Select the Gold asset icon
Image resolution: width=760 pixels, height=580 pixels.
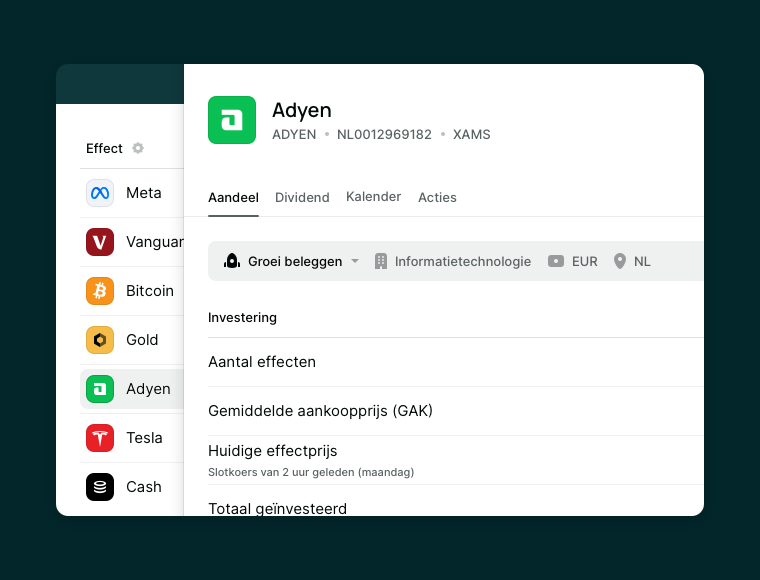coord(100,340)
